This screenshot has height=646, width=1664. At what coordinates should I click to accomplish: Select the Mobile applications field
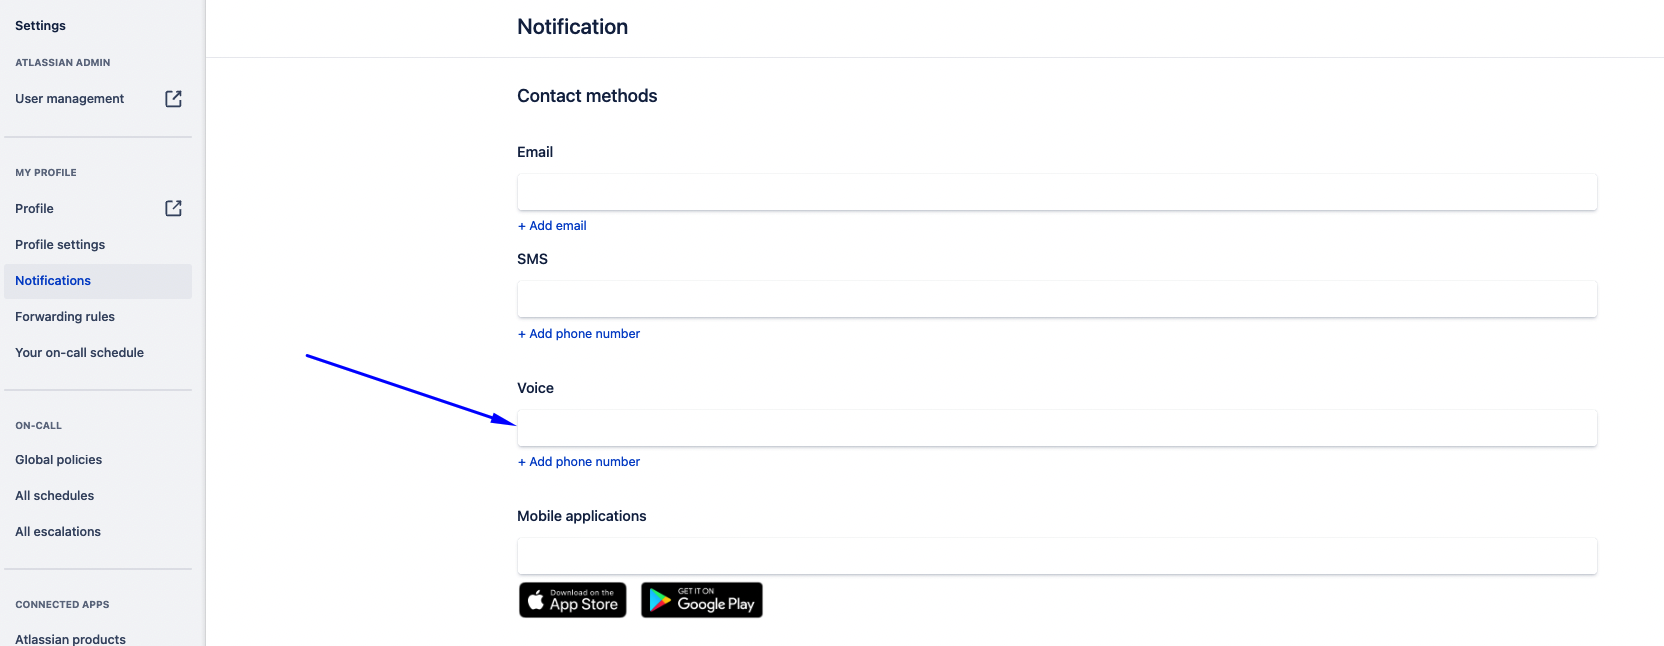coord(1056,556)
